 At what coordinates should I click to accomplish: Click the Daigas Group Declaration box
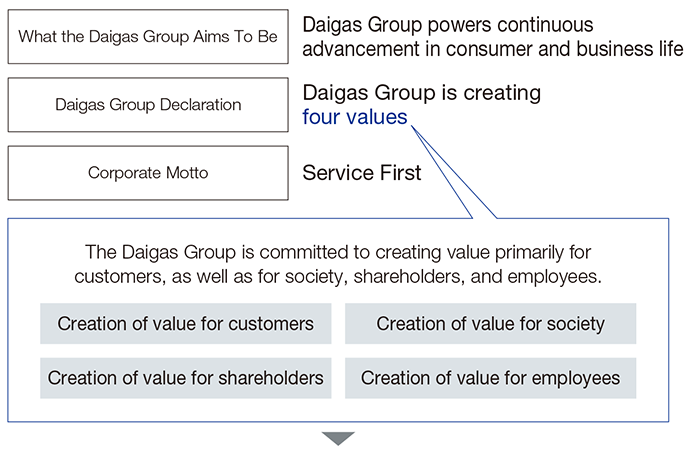(148, 105)
